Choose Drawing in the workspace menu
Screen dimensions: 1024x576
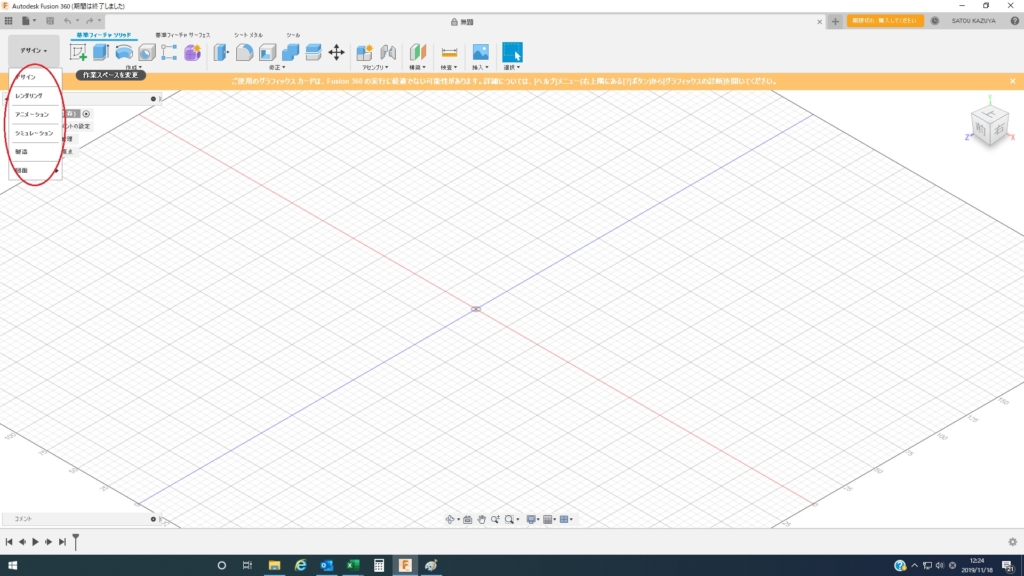click(35, 170)
